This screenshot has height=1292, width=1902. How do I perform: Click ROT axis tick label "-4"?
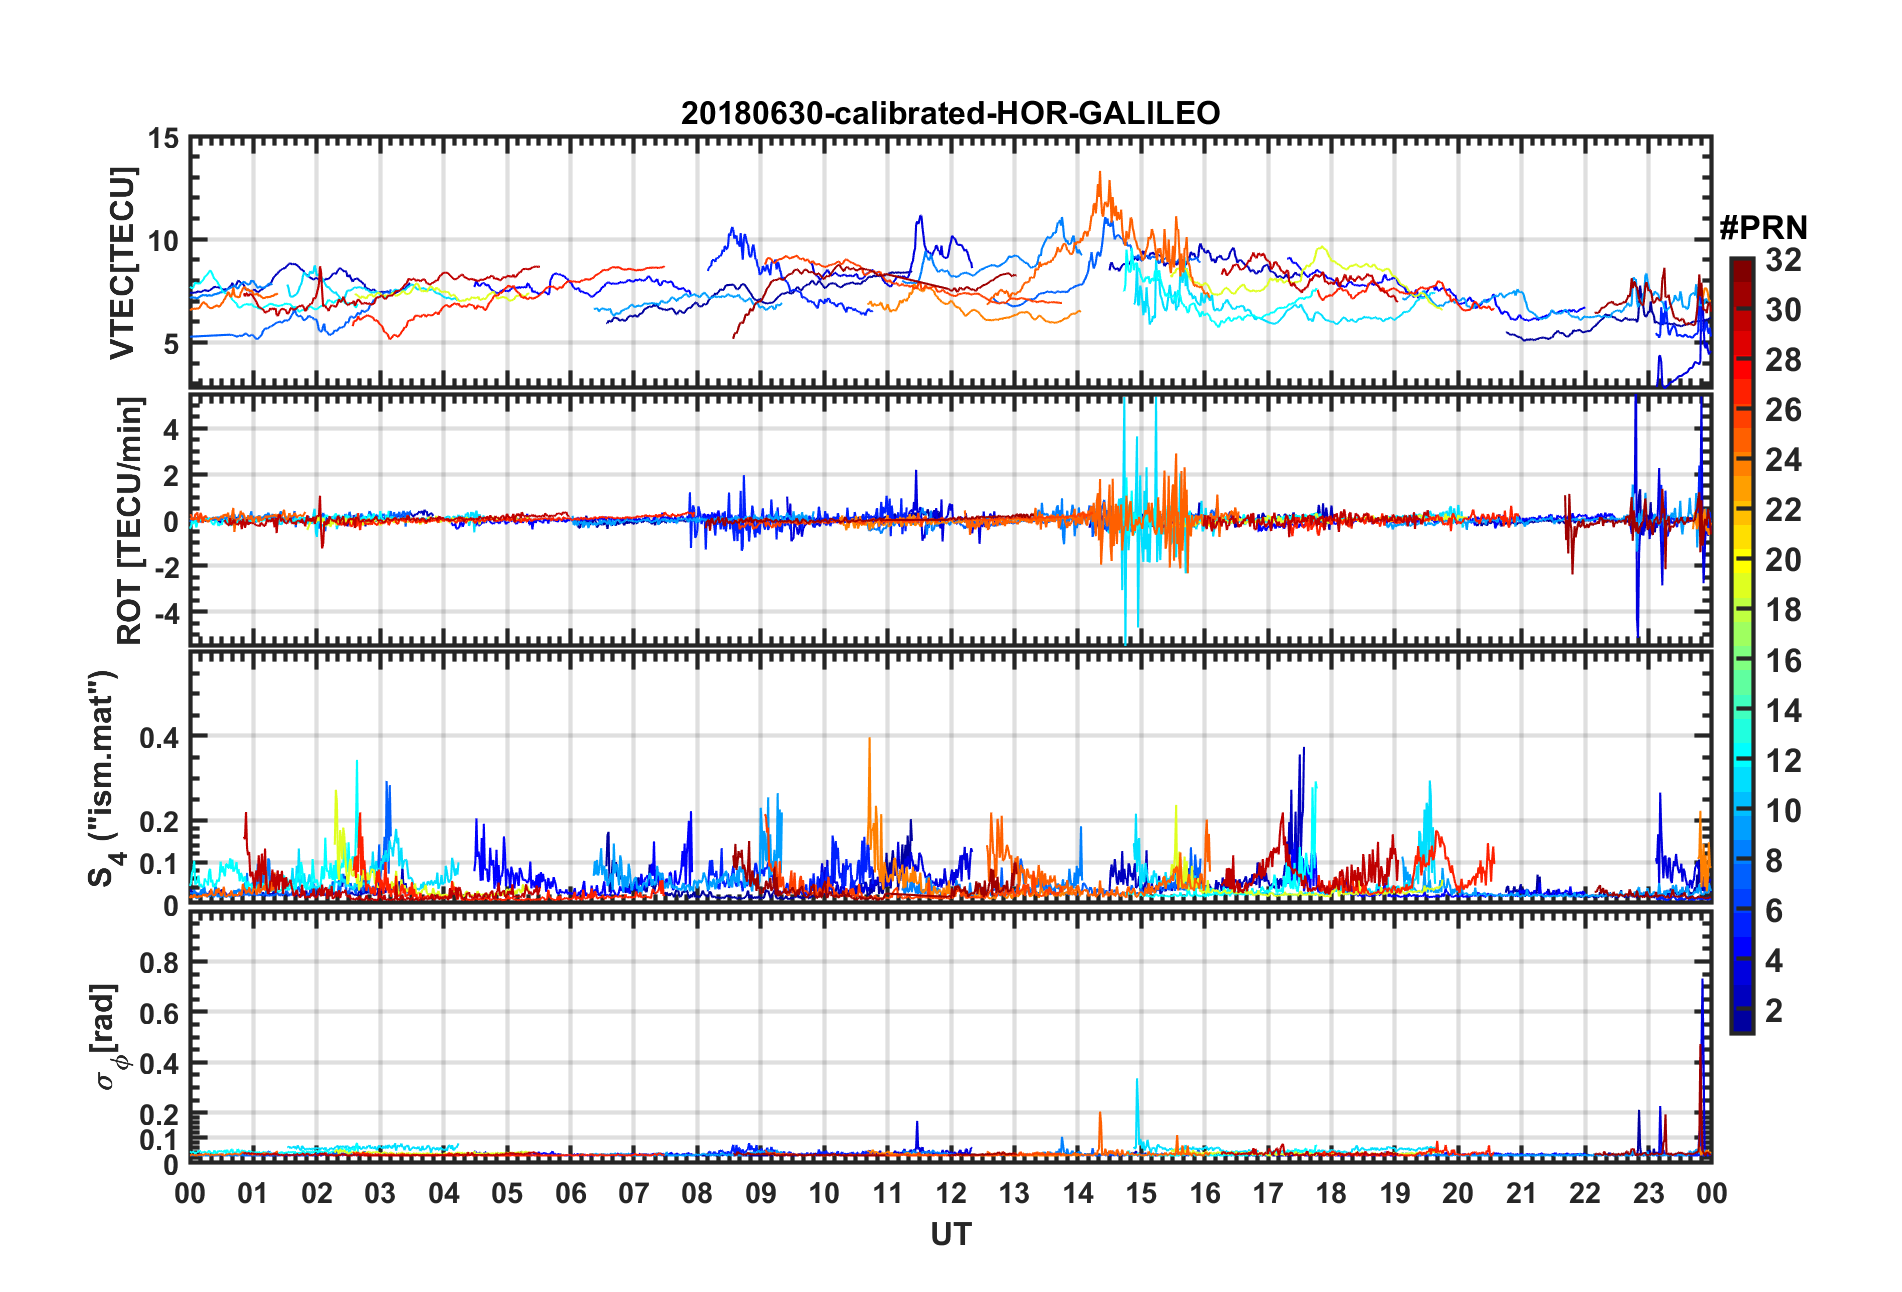click(166, 611)
